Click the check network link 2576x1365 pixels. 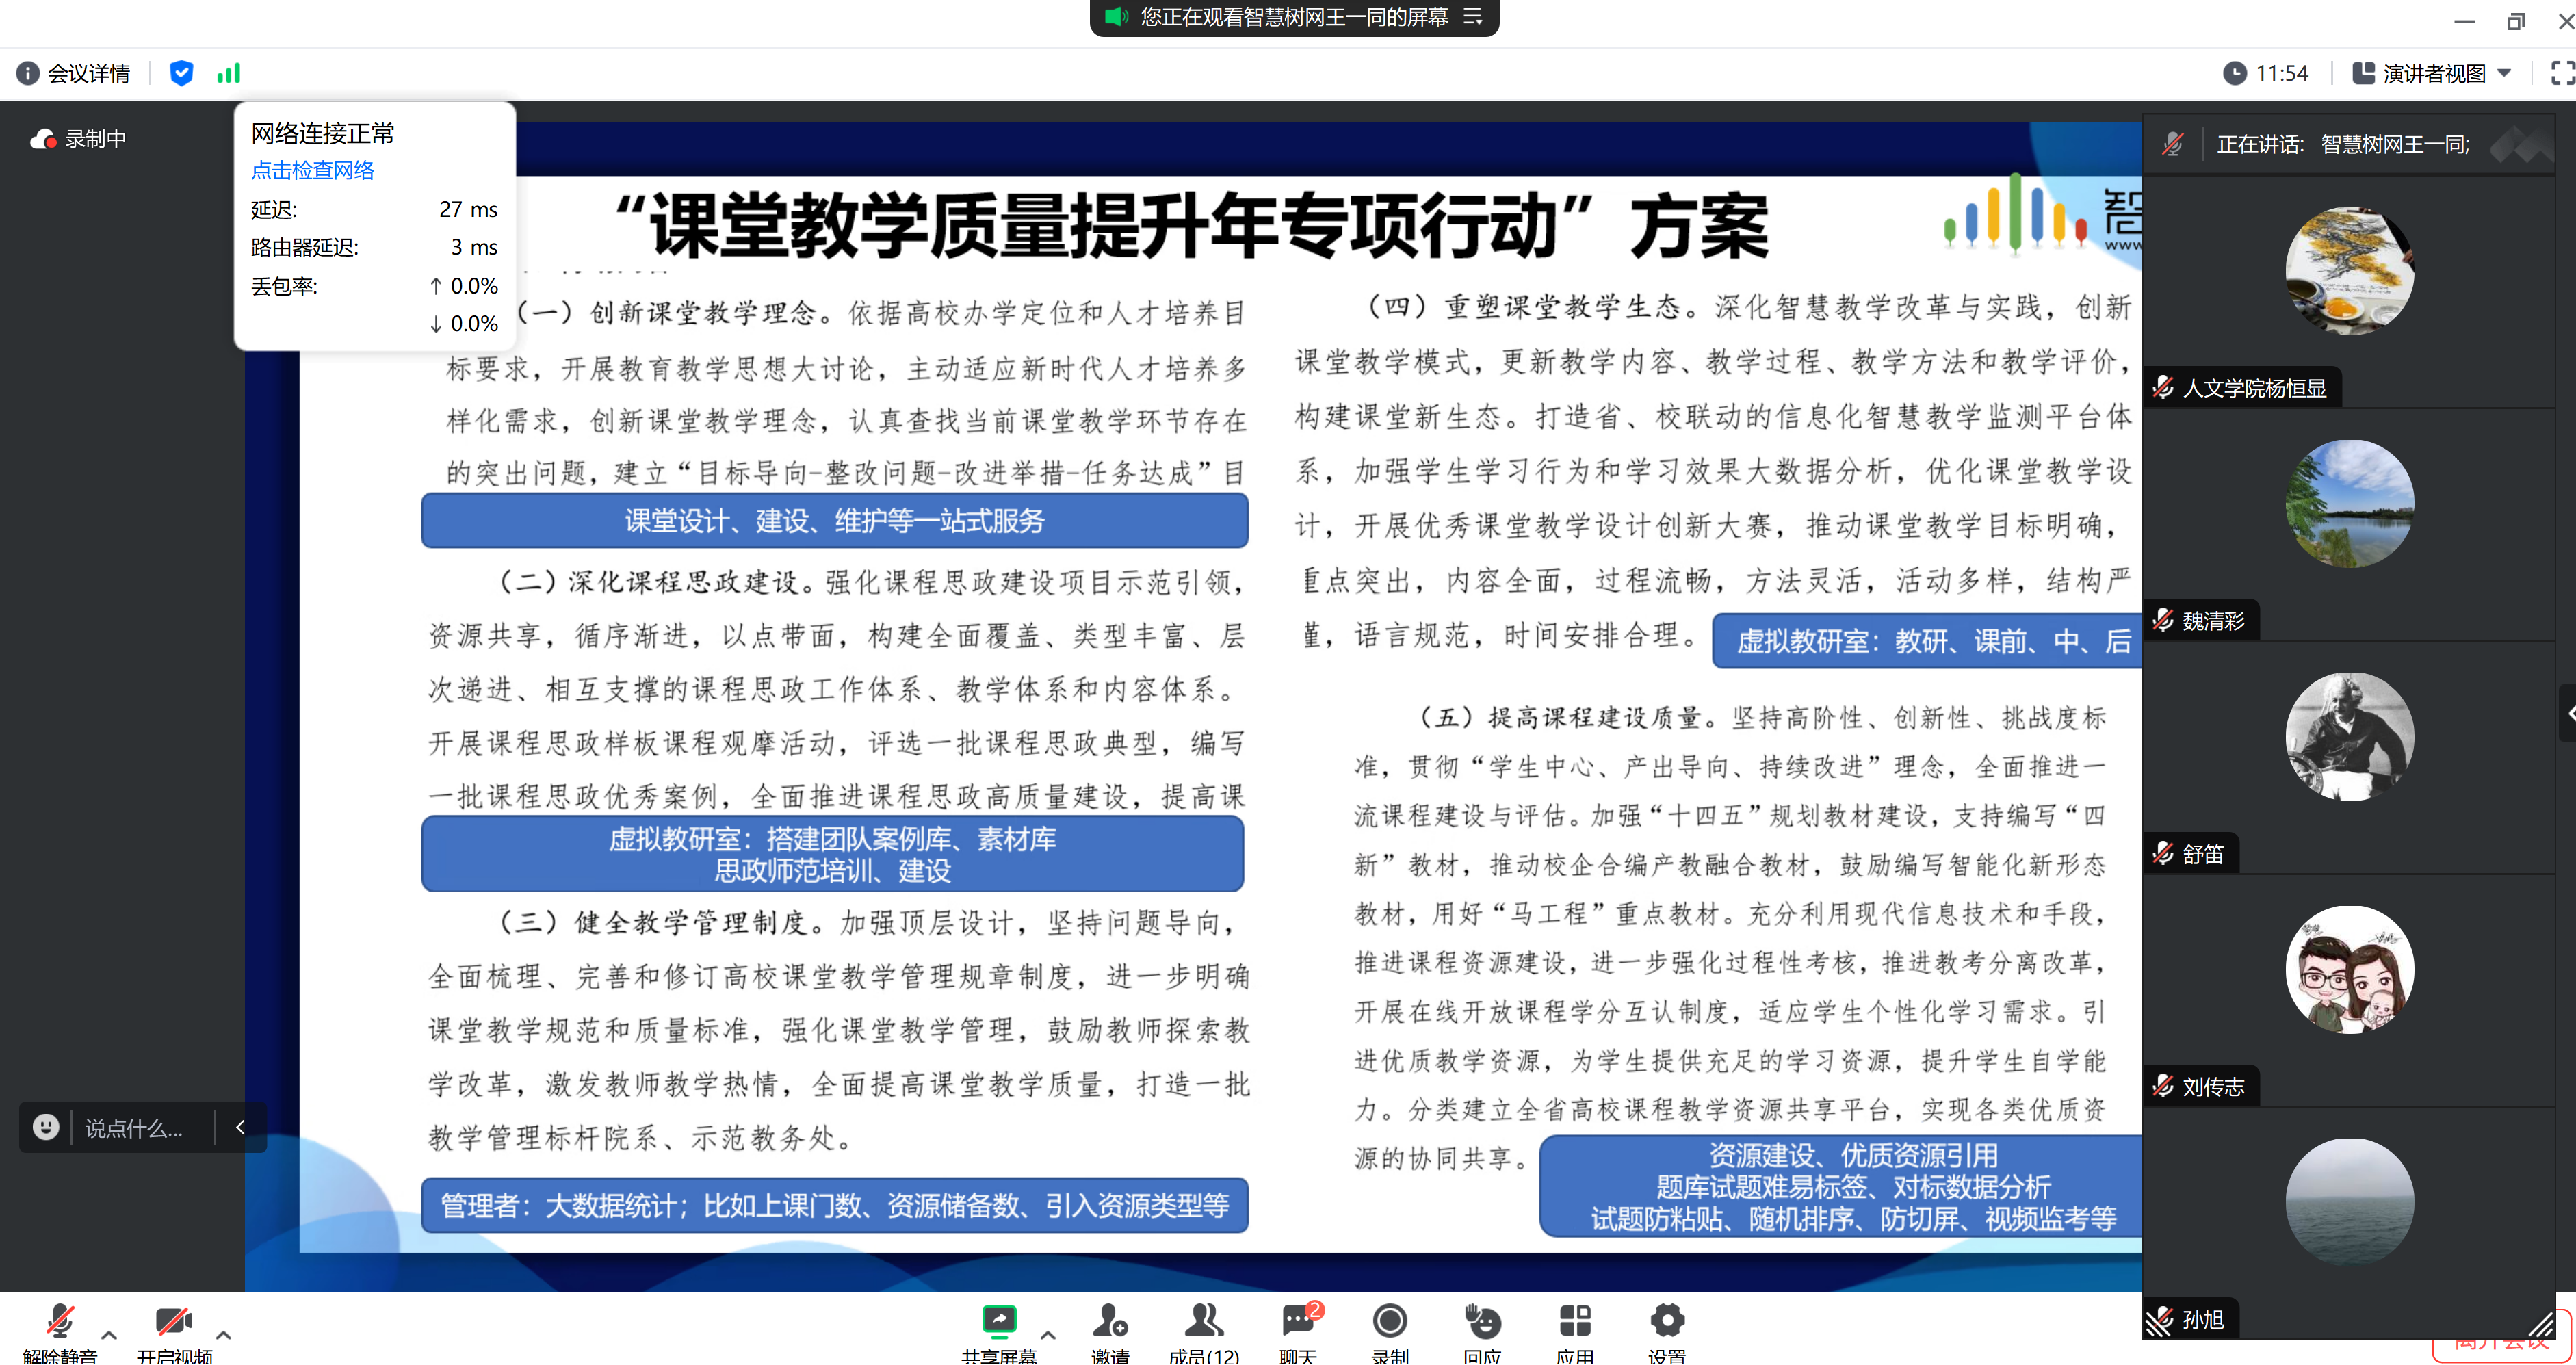312,170
